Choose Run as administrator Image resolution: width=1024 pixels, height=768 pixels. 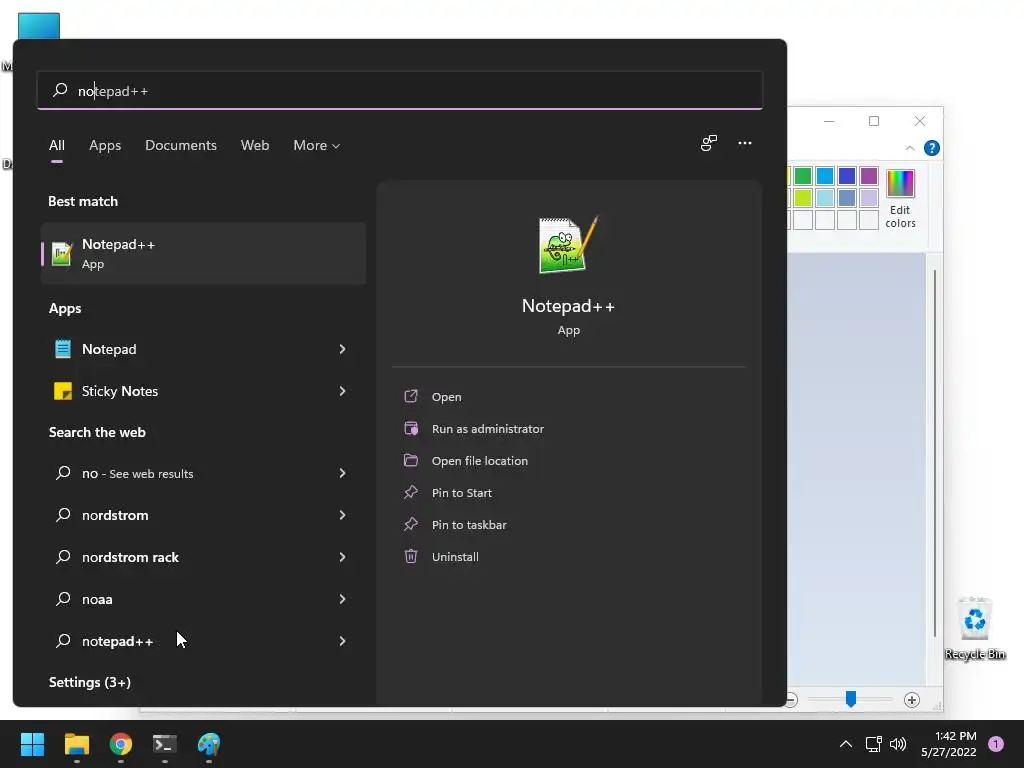(x=488, y=429)
